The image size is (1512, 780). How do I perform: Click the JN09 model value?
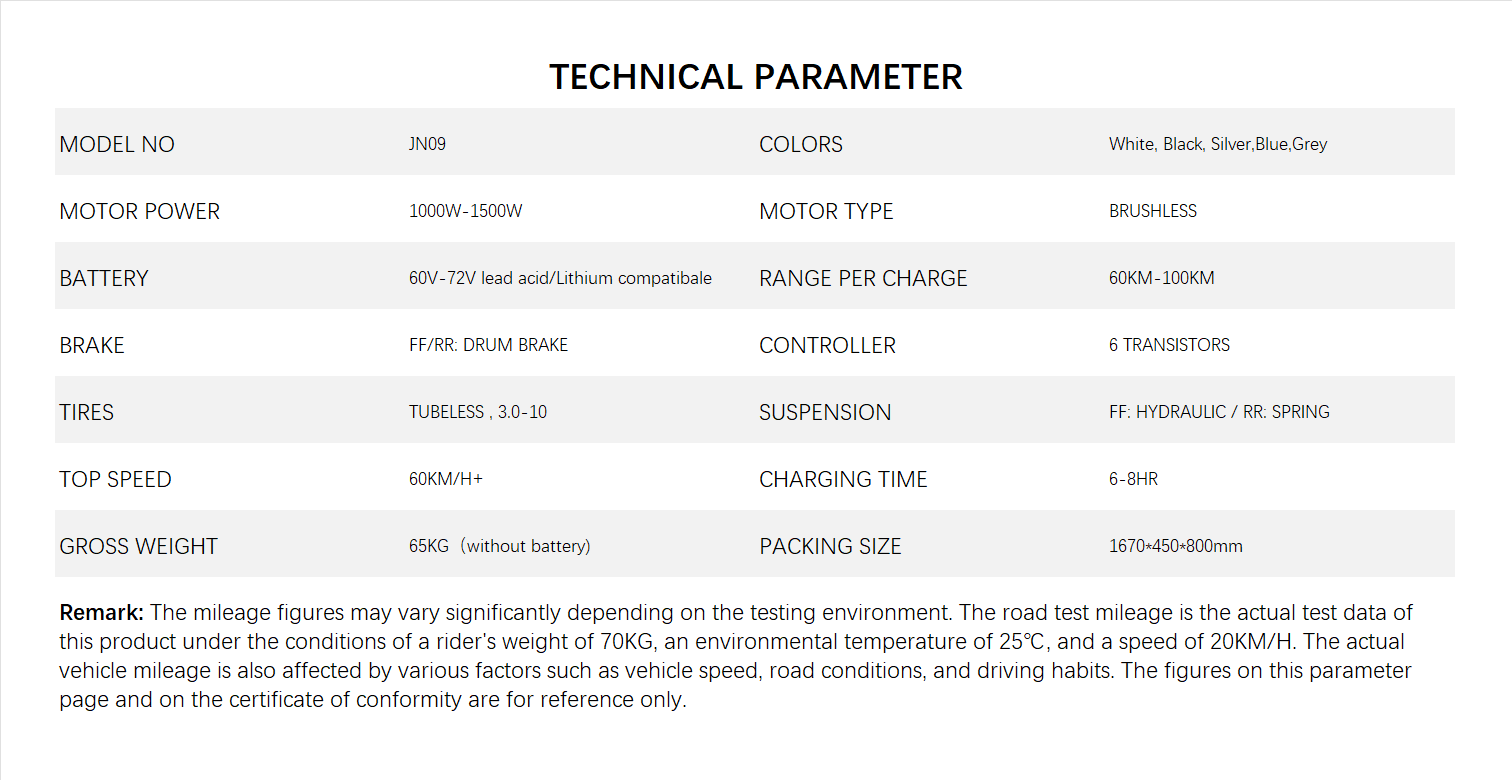click(427, 144)
